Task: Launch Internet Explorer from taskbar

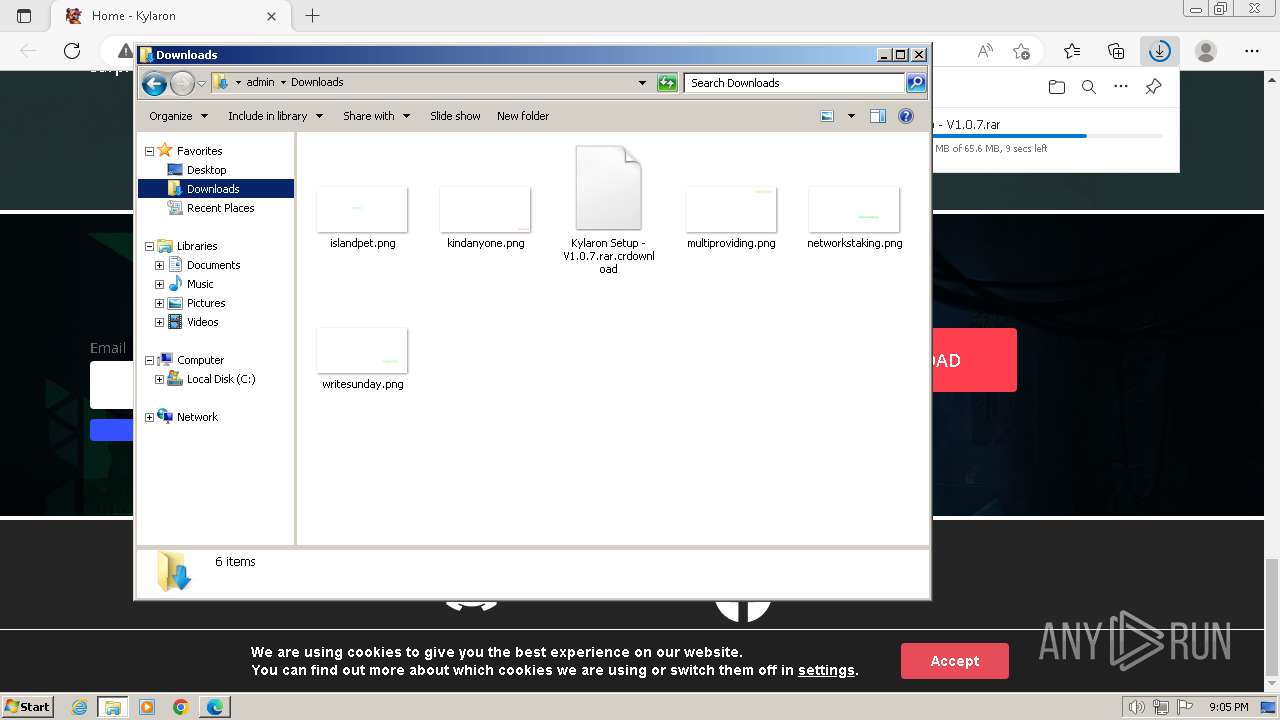Action: point(79,707)
